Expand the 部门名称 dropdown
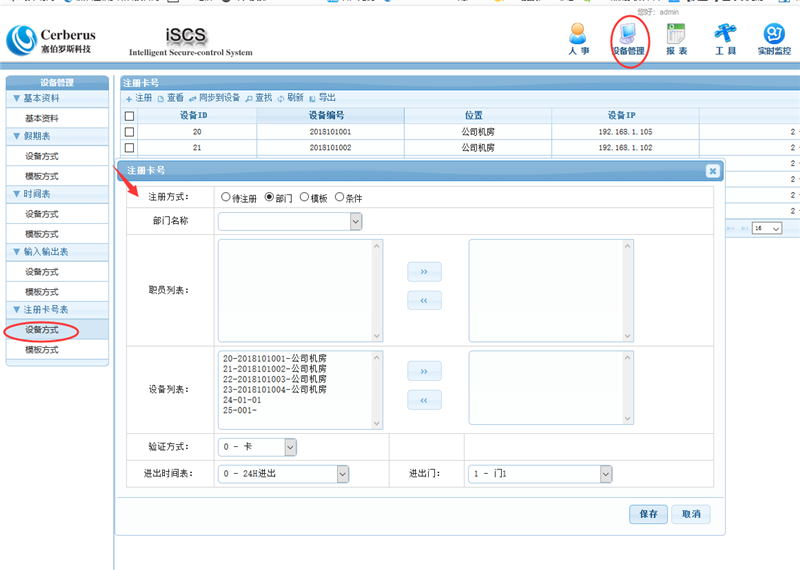800x570 pixels. tap(355, 221)
